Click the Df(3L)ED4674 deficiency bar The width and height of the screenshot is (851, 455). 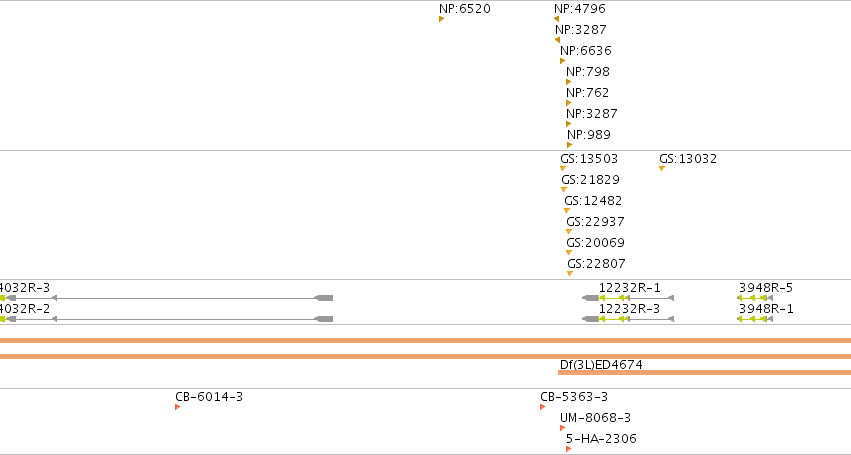coord(704,372)
